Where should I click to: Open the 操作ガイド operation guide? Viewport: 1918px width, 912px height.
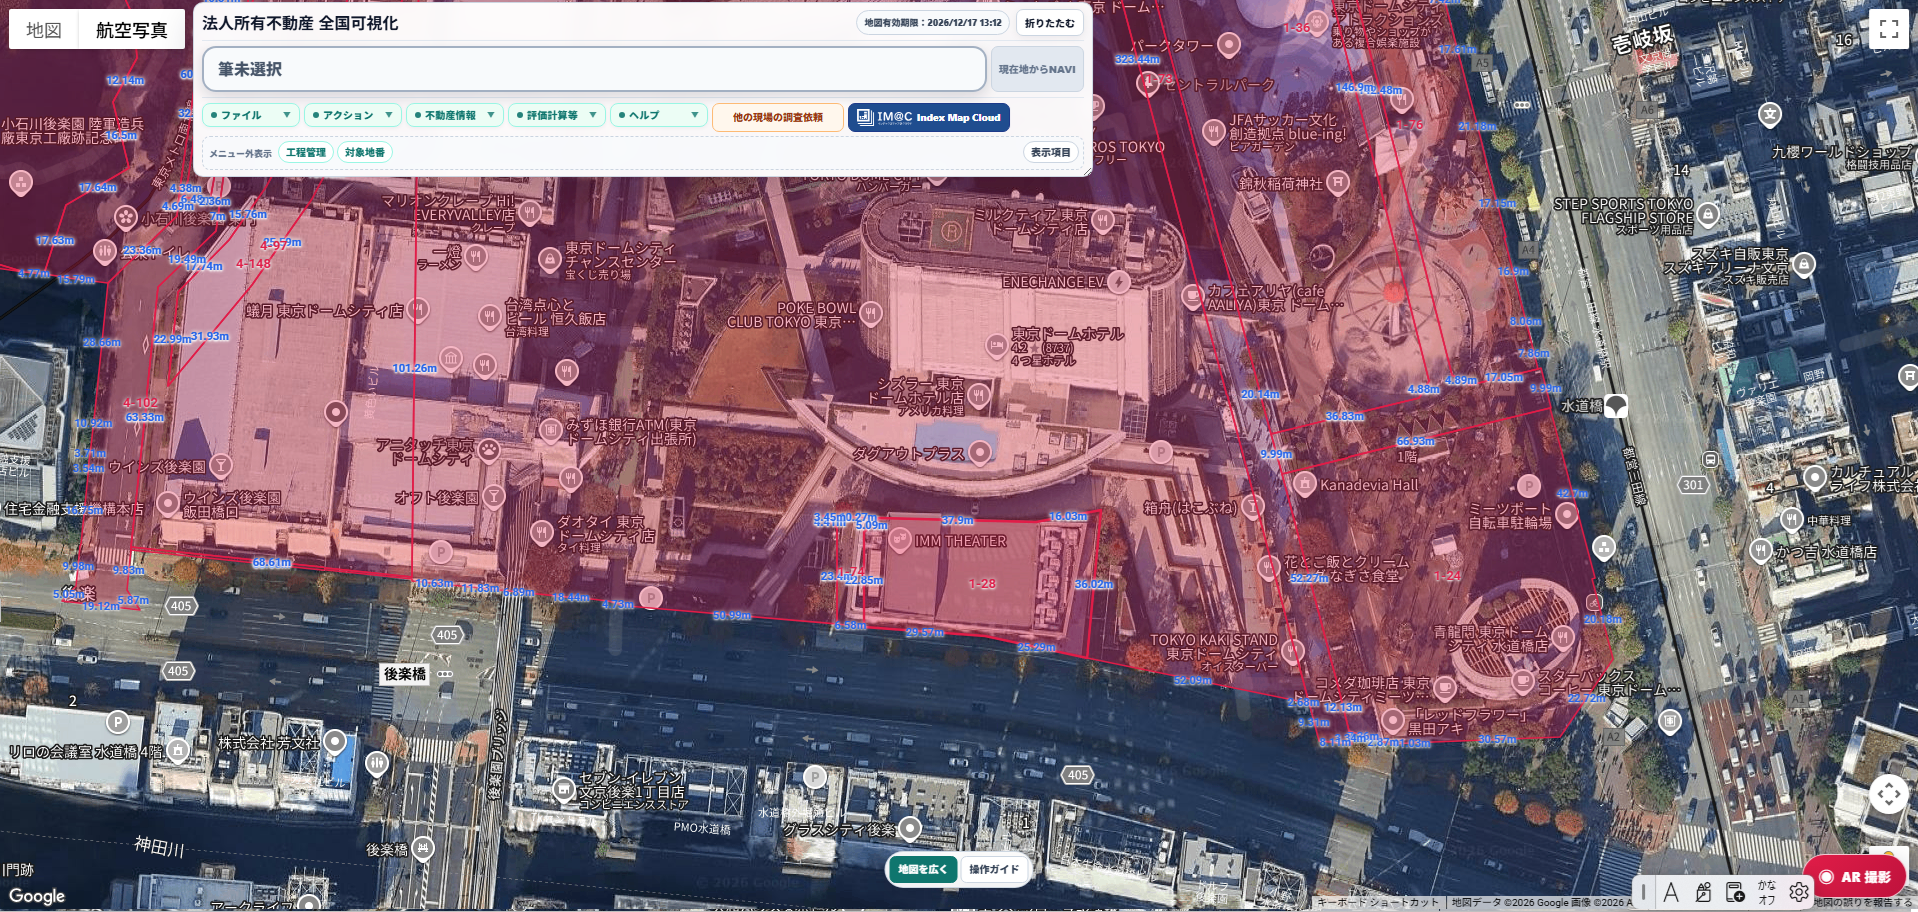click(x=994, y=869)
